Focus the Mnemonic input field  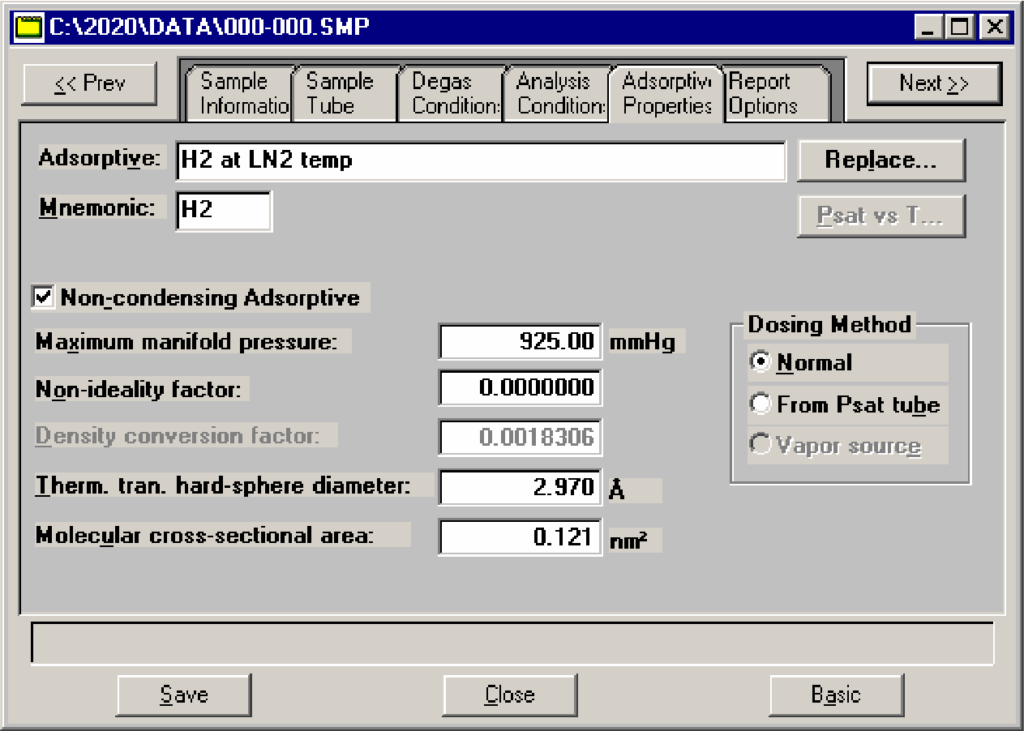[x=223, y=211]
